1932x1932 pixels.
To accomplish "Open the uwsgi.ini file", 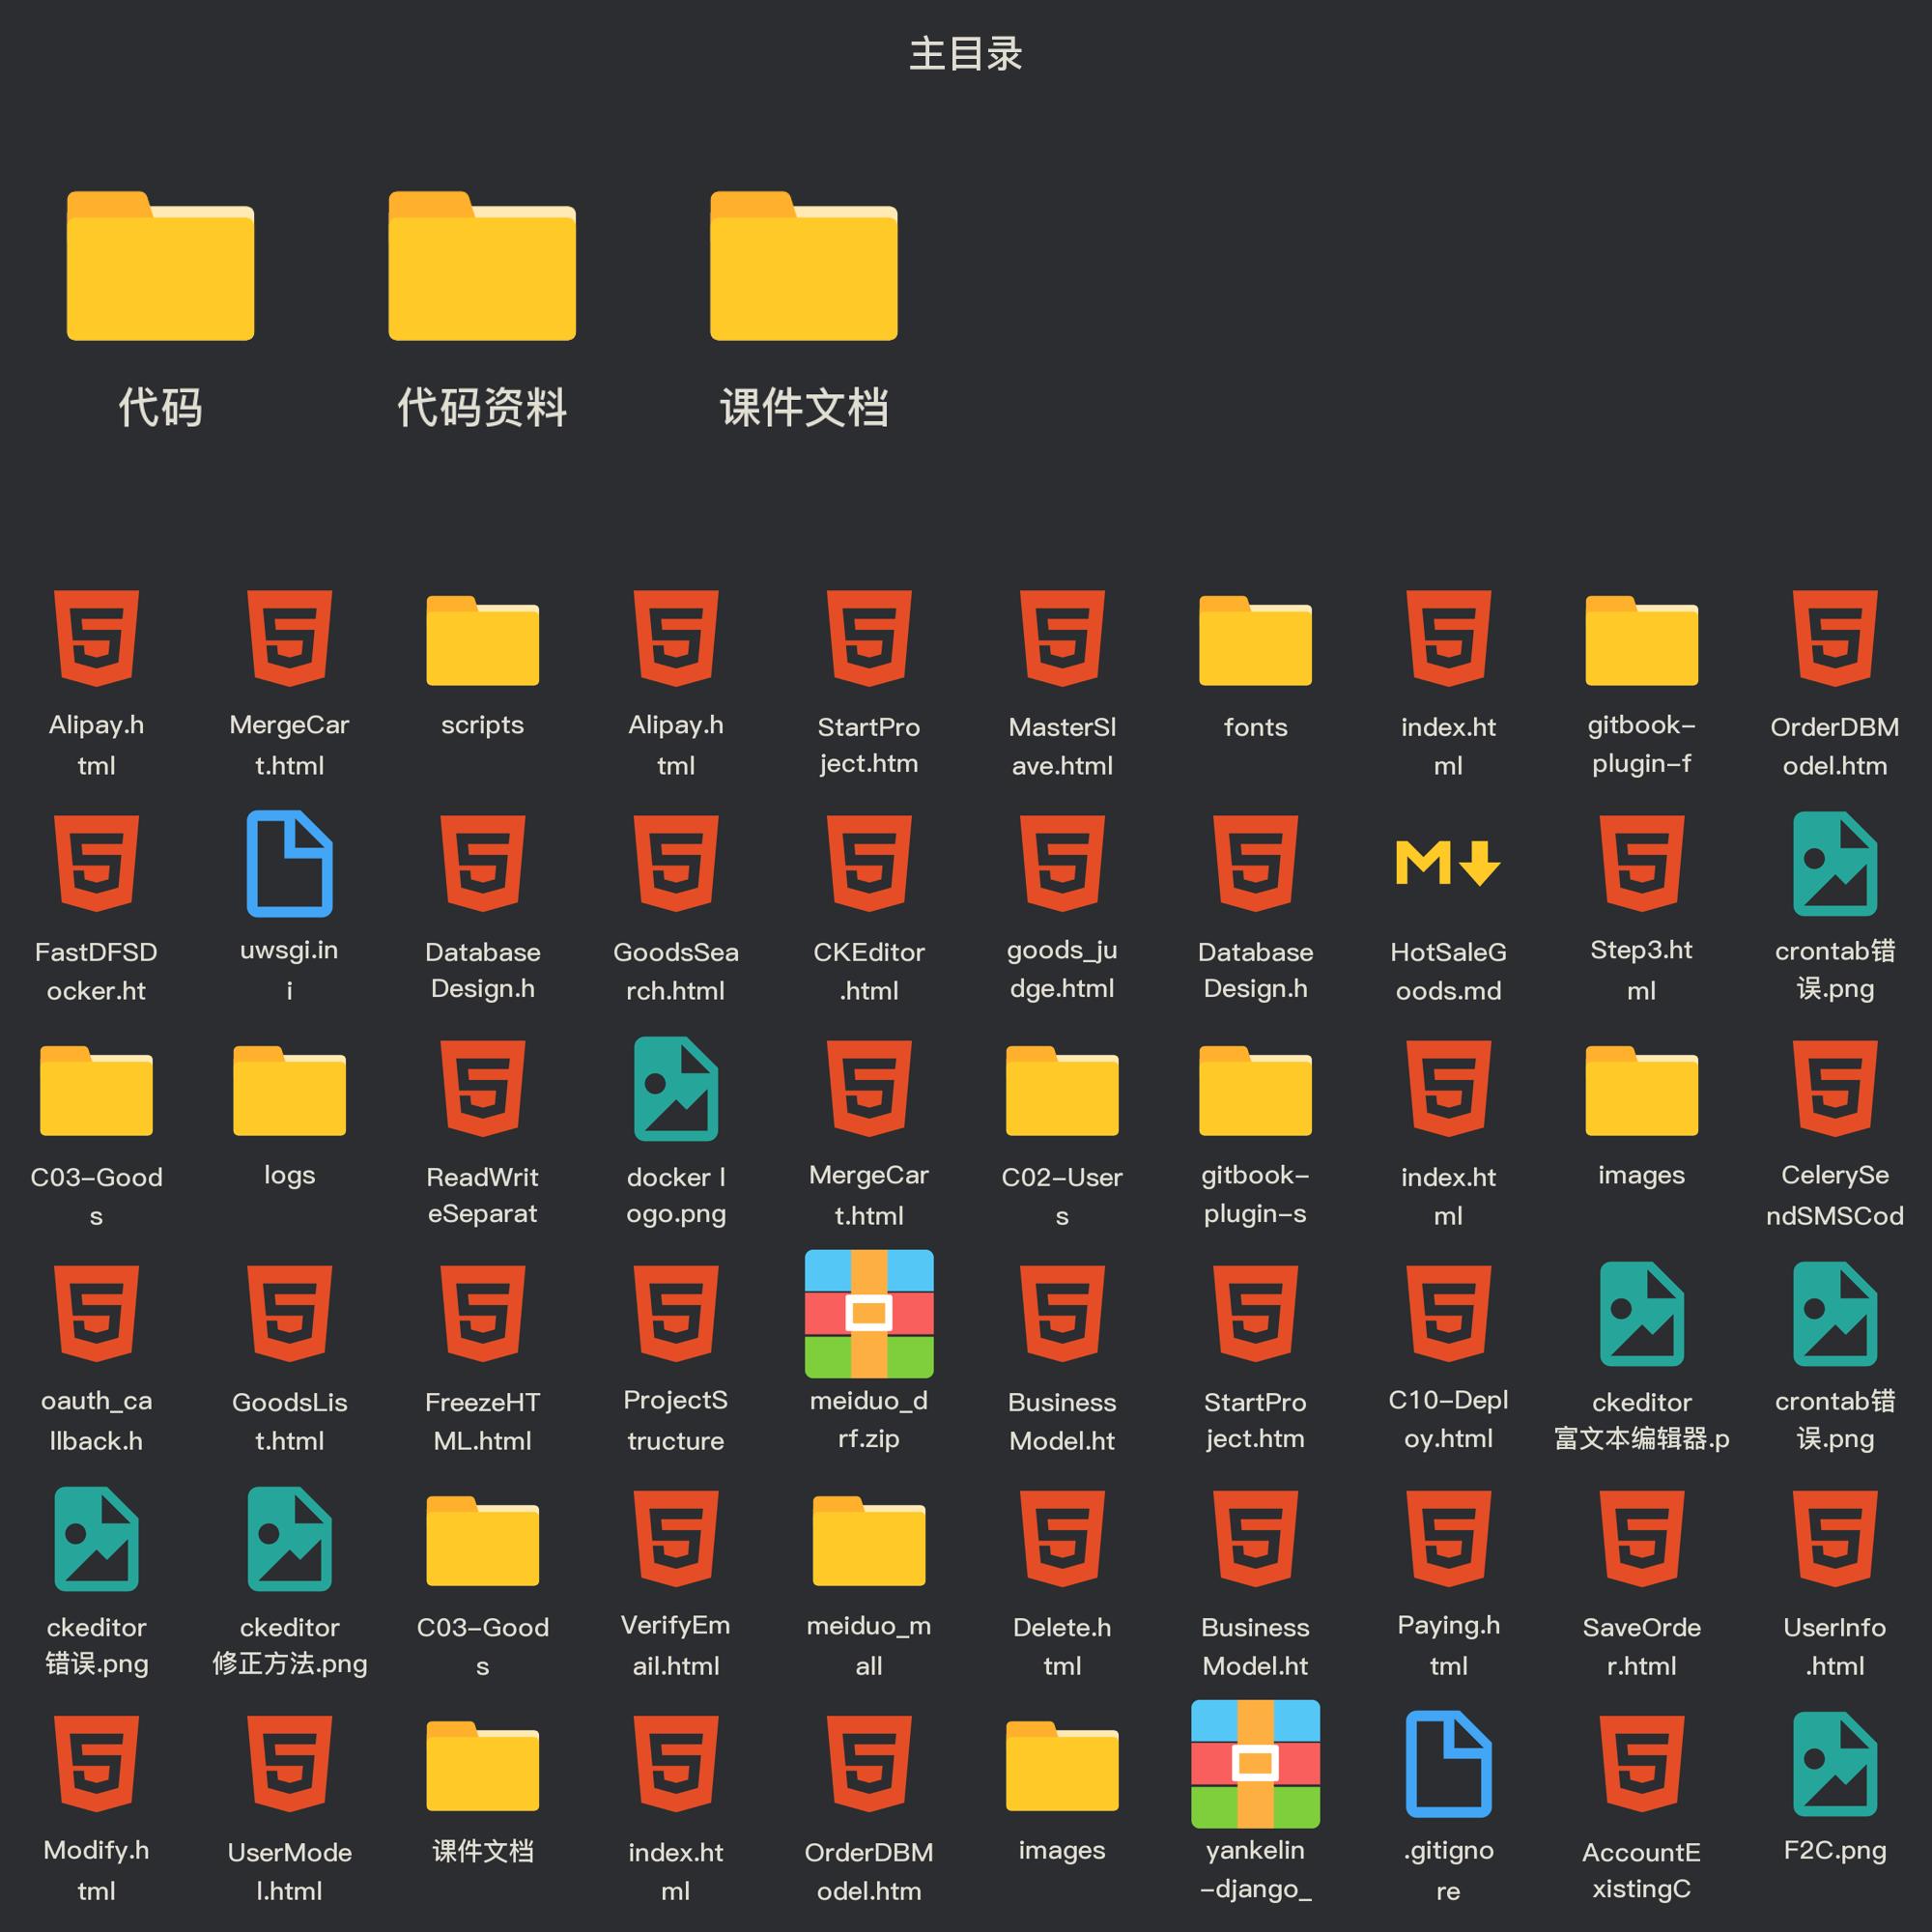I will (x=289, y=864).
